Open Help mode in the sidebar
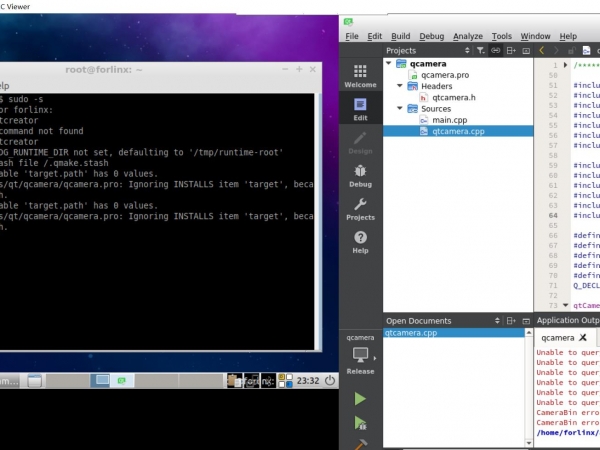600x450 pixels. point(360,241)
